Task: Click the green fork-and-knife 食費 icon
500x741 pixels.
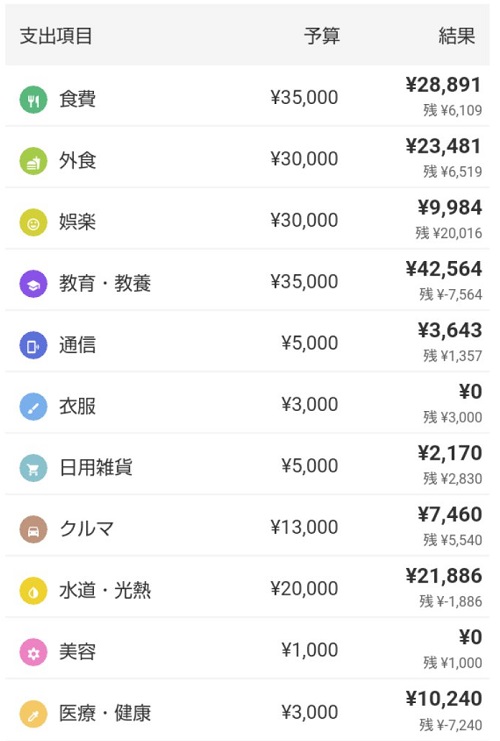Action: click(x=33, y=100)
